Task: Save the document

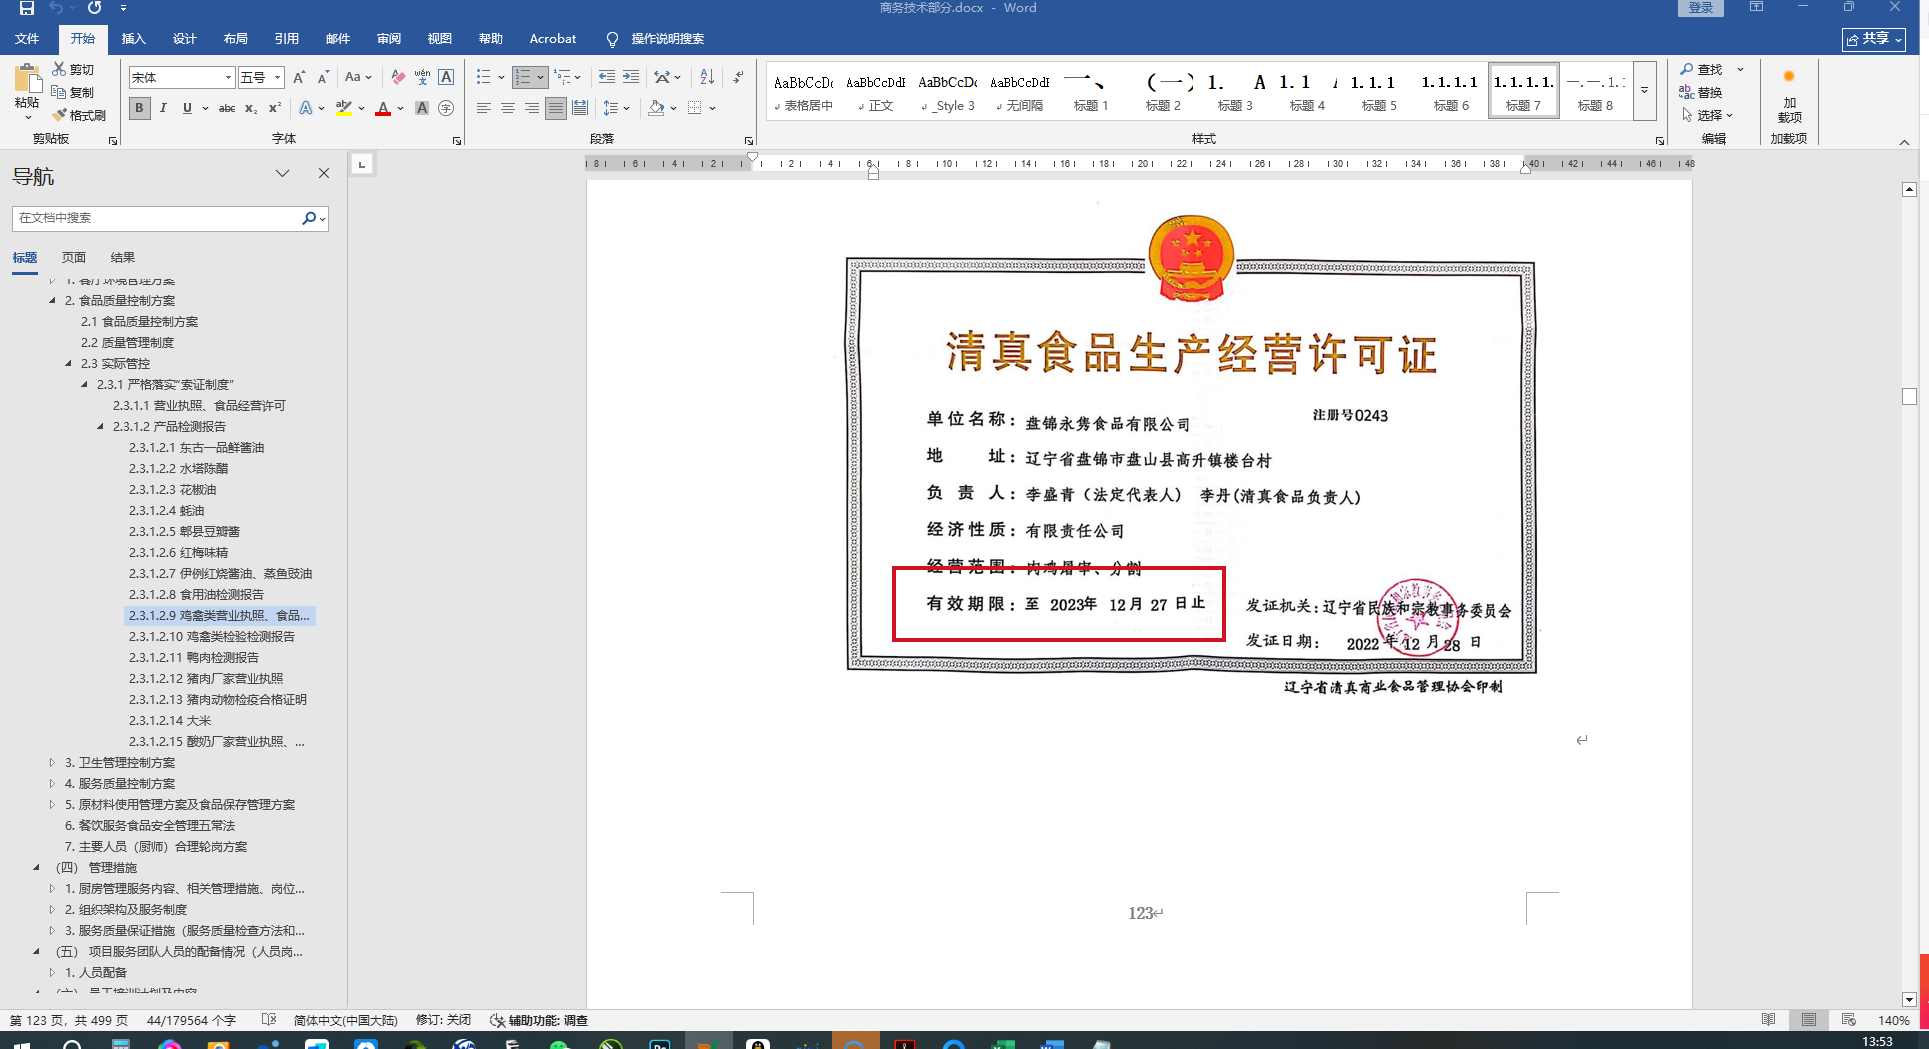Action: click(27, 8)
